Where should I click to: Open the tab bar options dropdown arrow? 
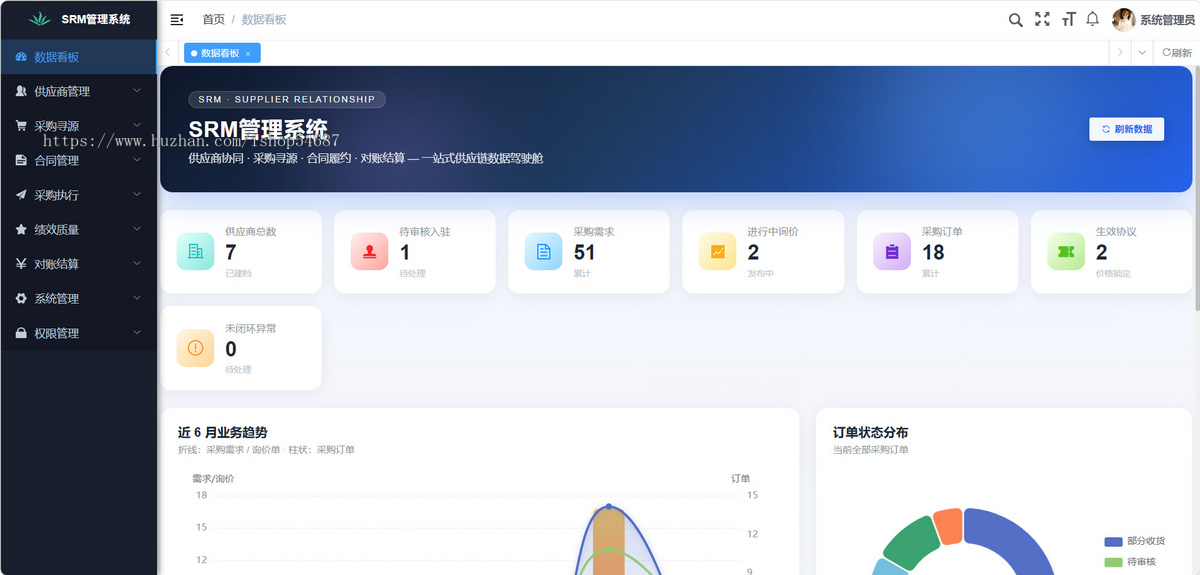click(x=1142, y=53)
